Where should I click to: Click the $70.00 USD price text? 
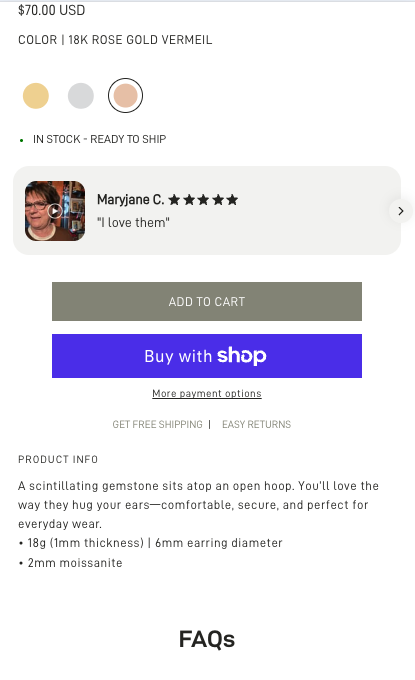(52, 10)
